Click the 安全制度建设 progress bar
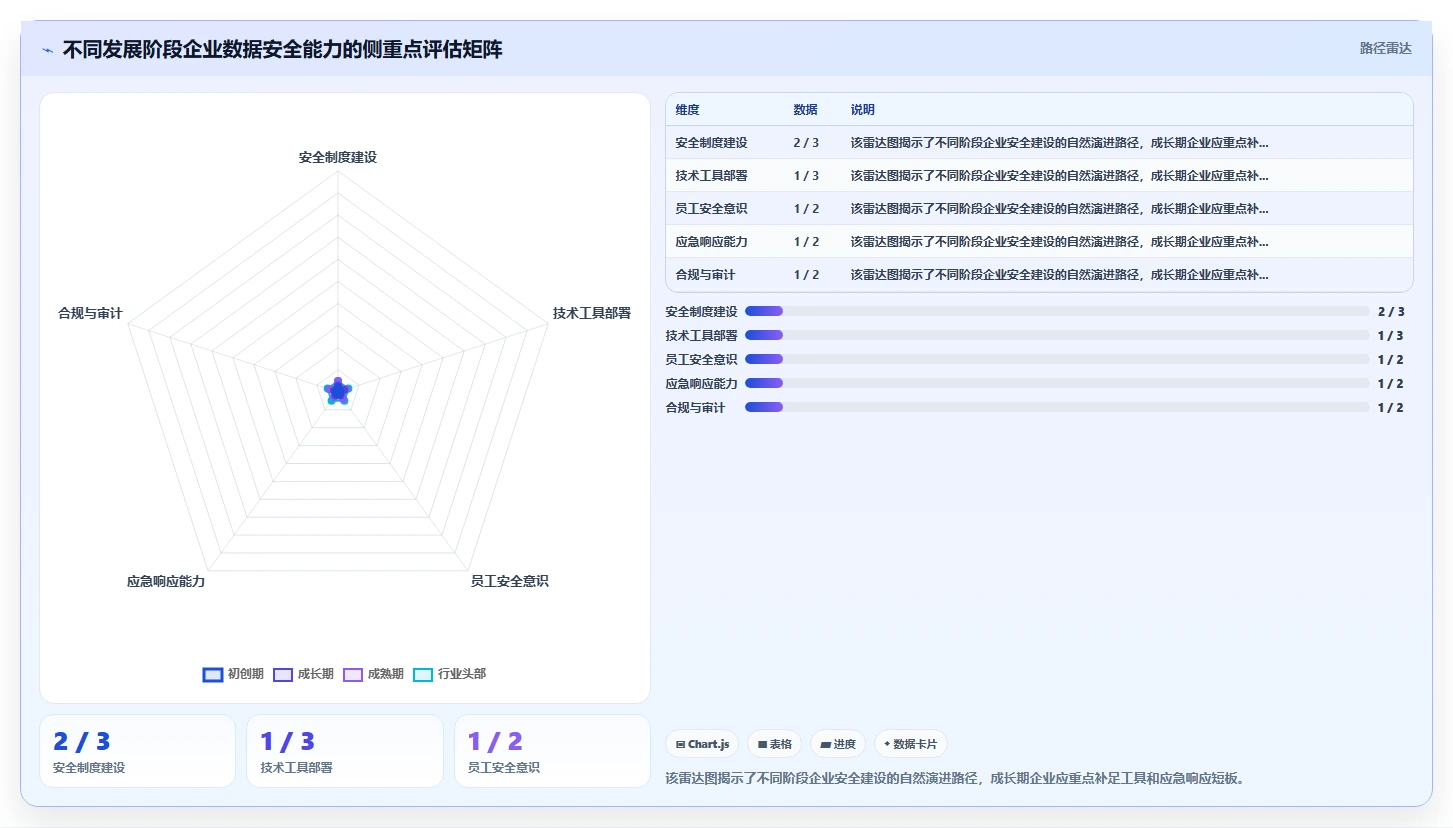Image resolution: width=1453 pixels, height=828 pixels. coord(1057,311)
